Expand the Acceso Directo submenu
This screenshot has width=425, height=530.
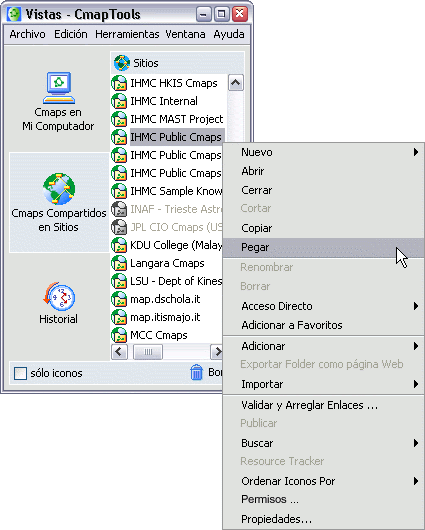coord(324,306)
